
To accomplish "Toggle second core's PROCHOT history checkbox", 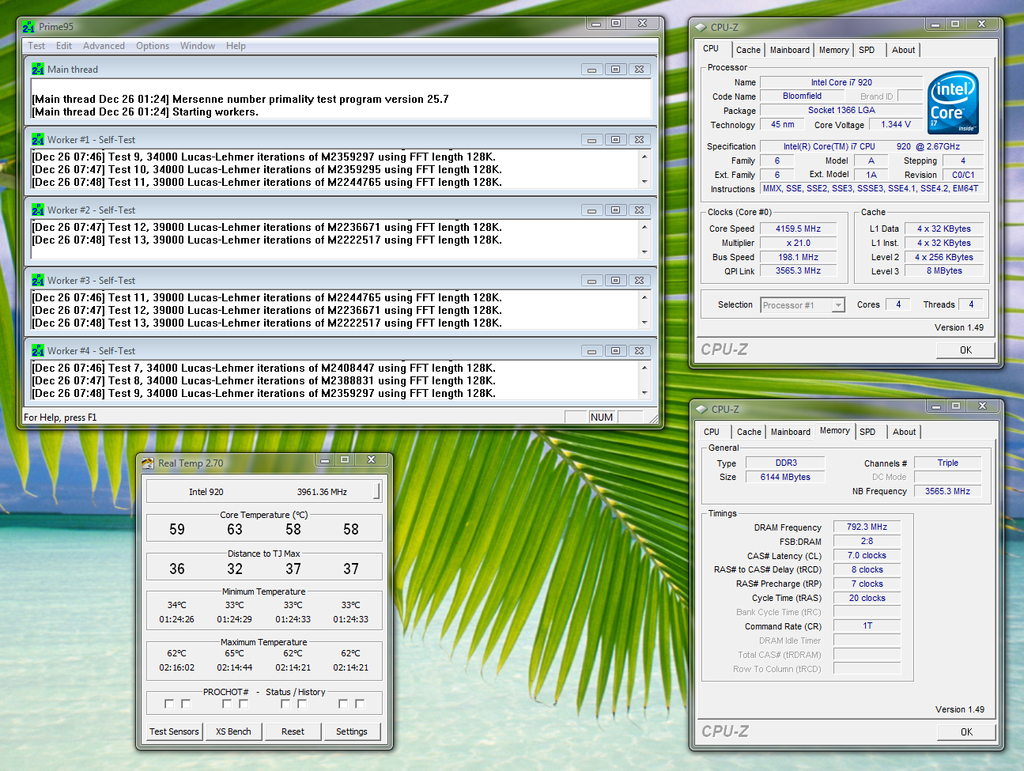I will pos(243,704).
